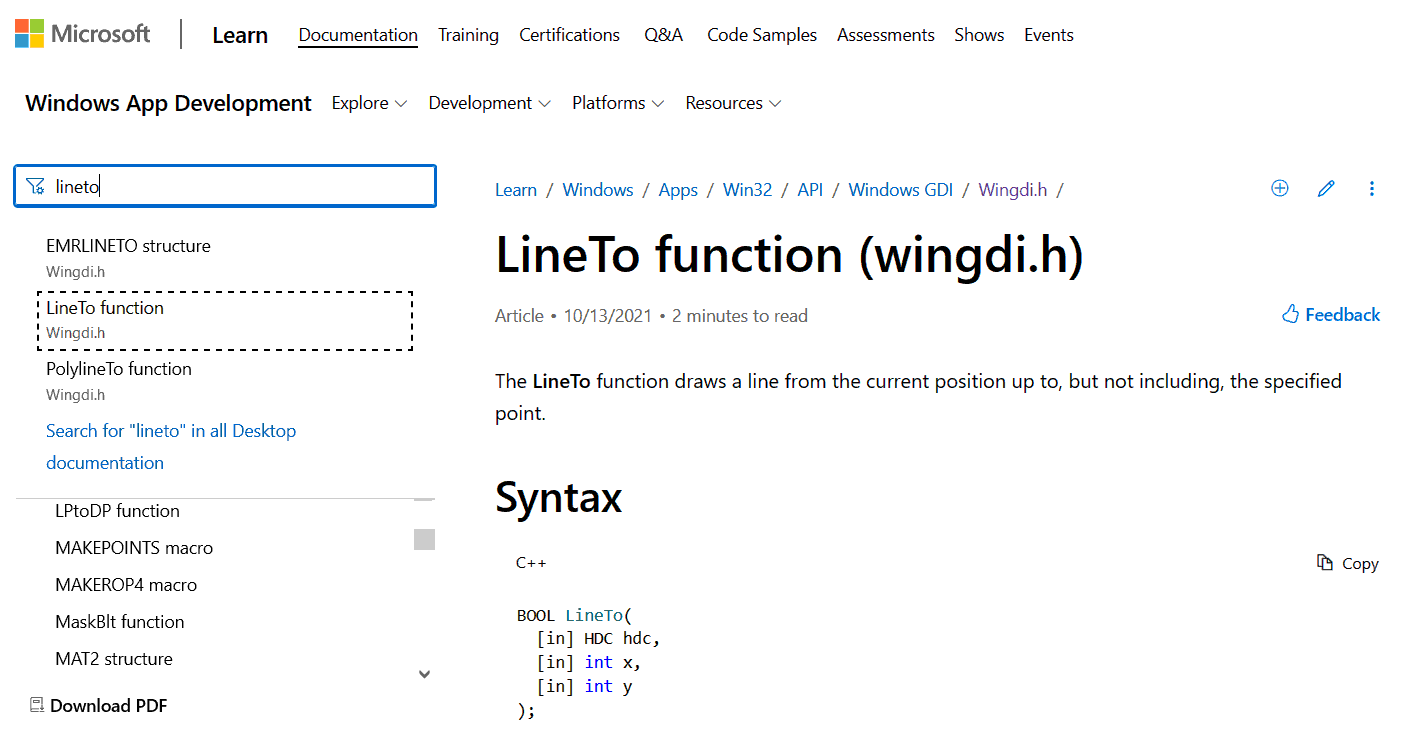Click the Learn breadcrumb link
The width and height of the screenshot is (1404, 735).
516,190
